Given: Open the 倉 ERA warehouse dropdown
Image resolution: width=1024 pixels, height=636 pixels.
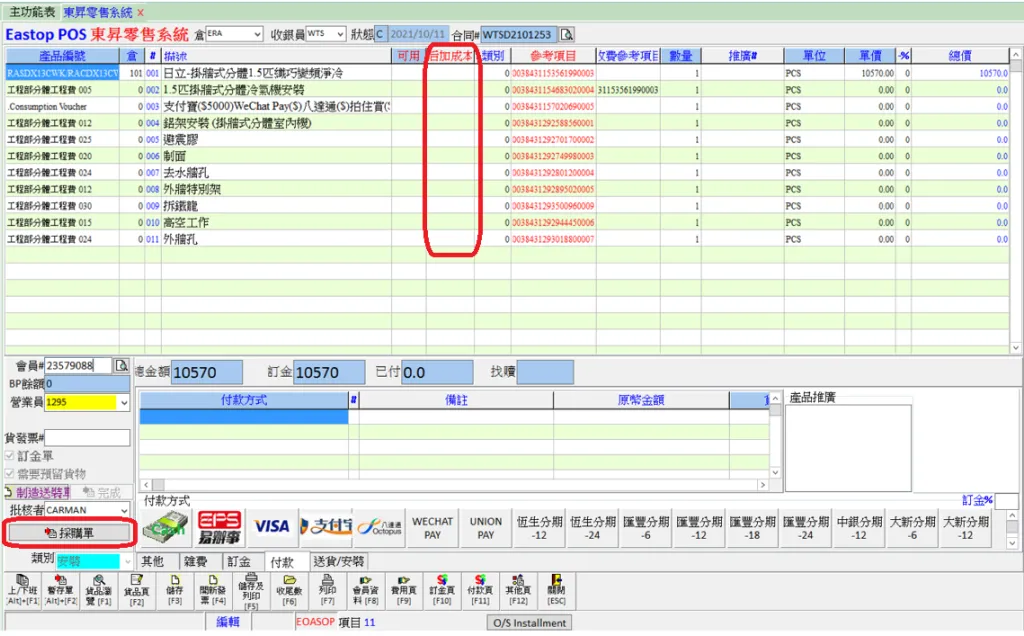Looking at the screenshot, I should tap(257, 34).
